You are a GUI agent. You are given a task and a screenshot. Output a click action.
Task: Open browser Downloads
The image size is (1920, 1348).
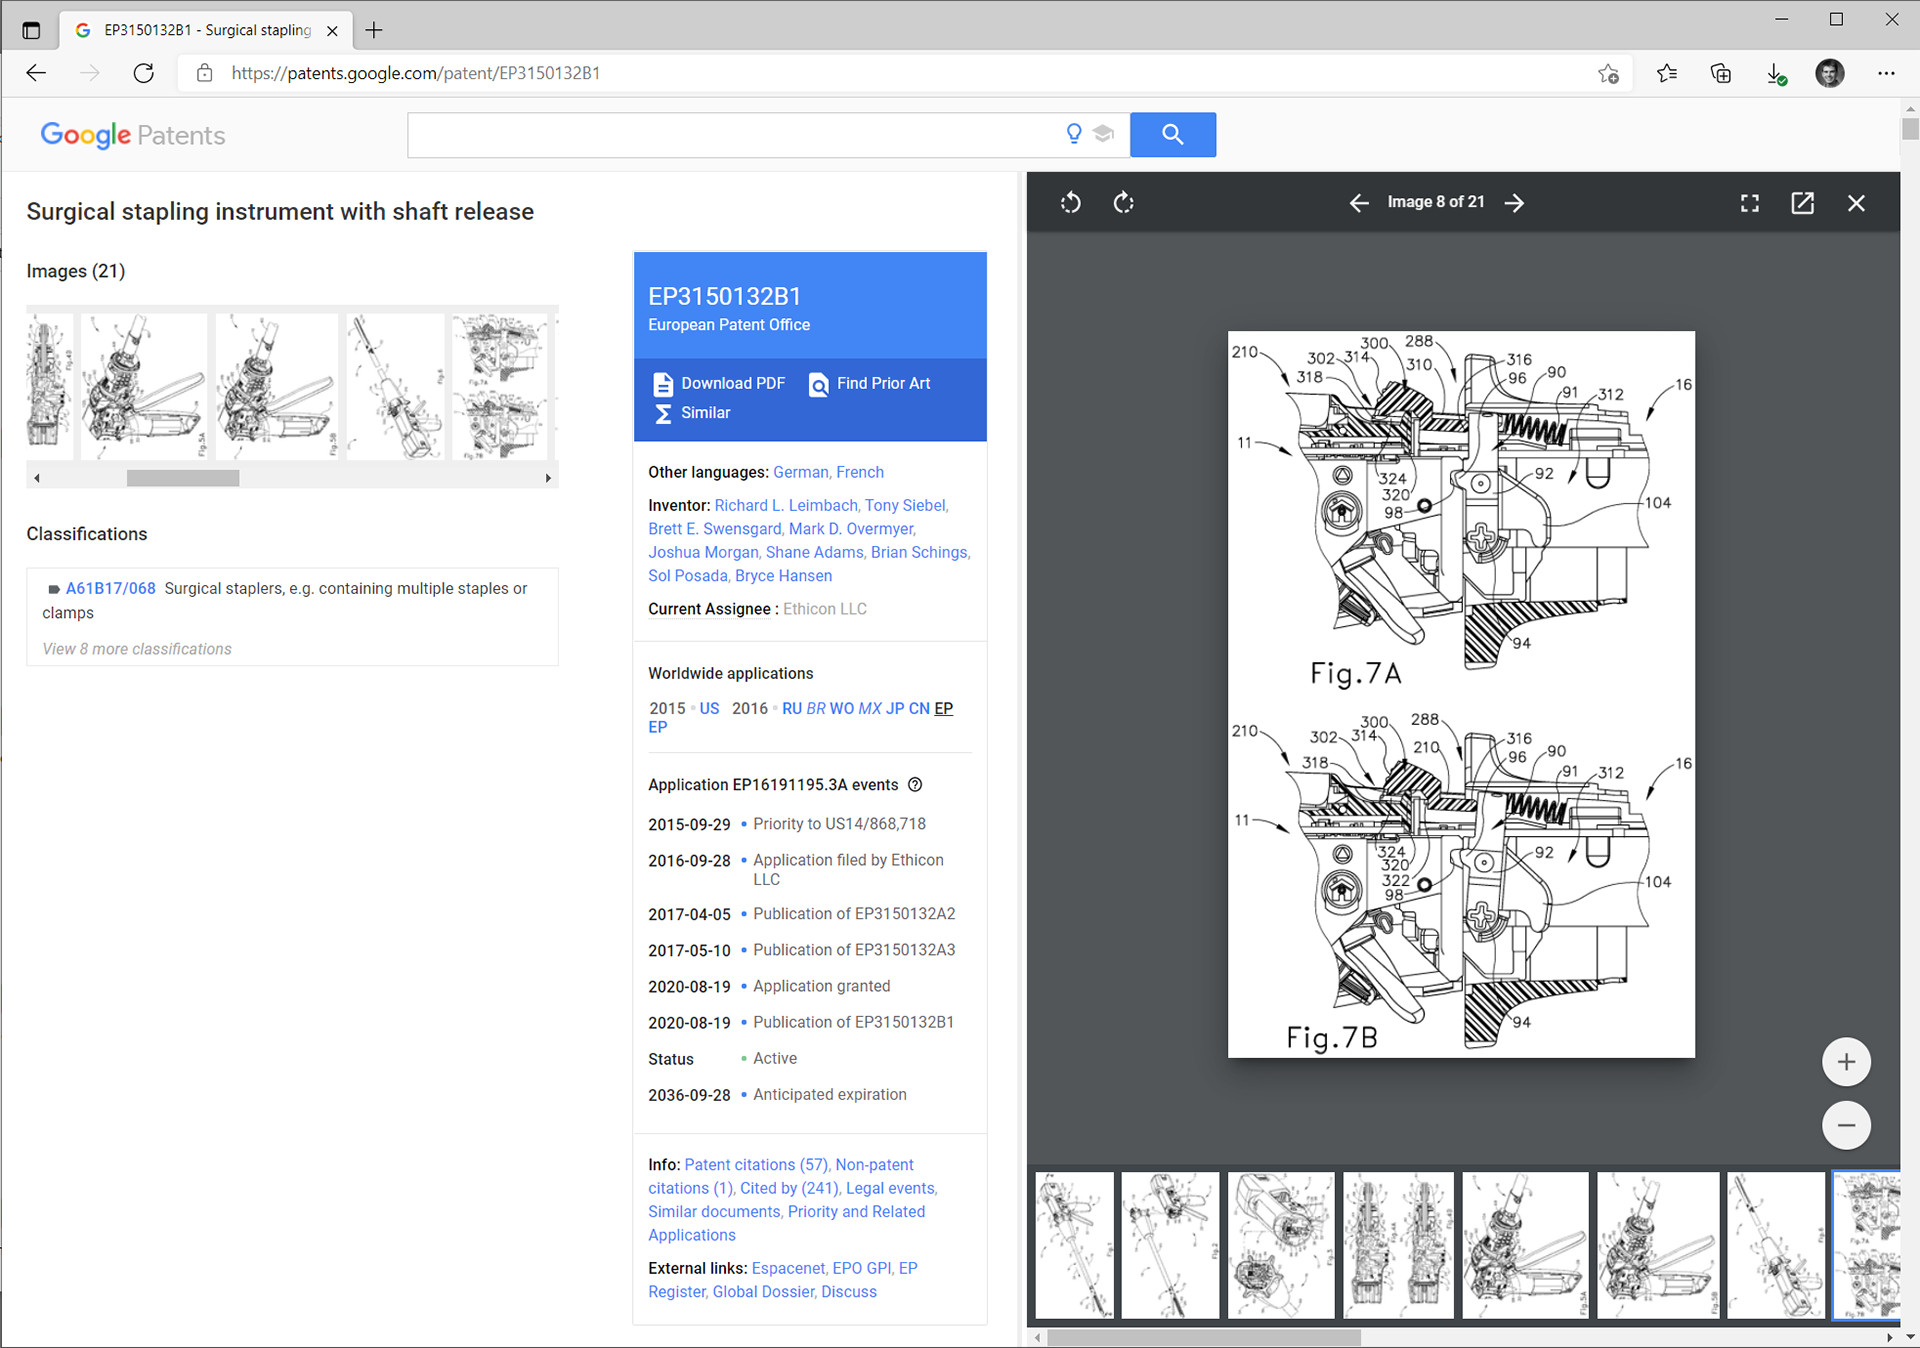click(x=1776, y=73)
